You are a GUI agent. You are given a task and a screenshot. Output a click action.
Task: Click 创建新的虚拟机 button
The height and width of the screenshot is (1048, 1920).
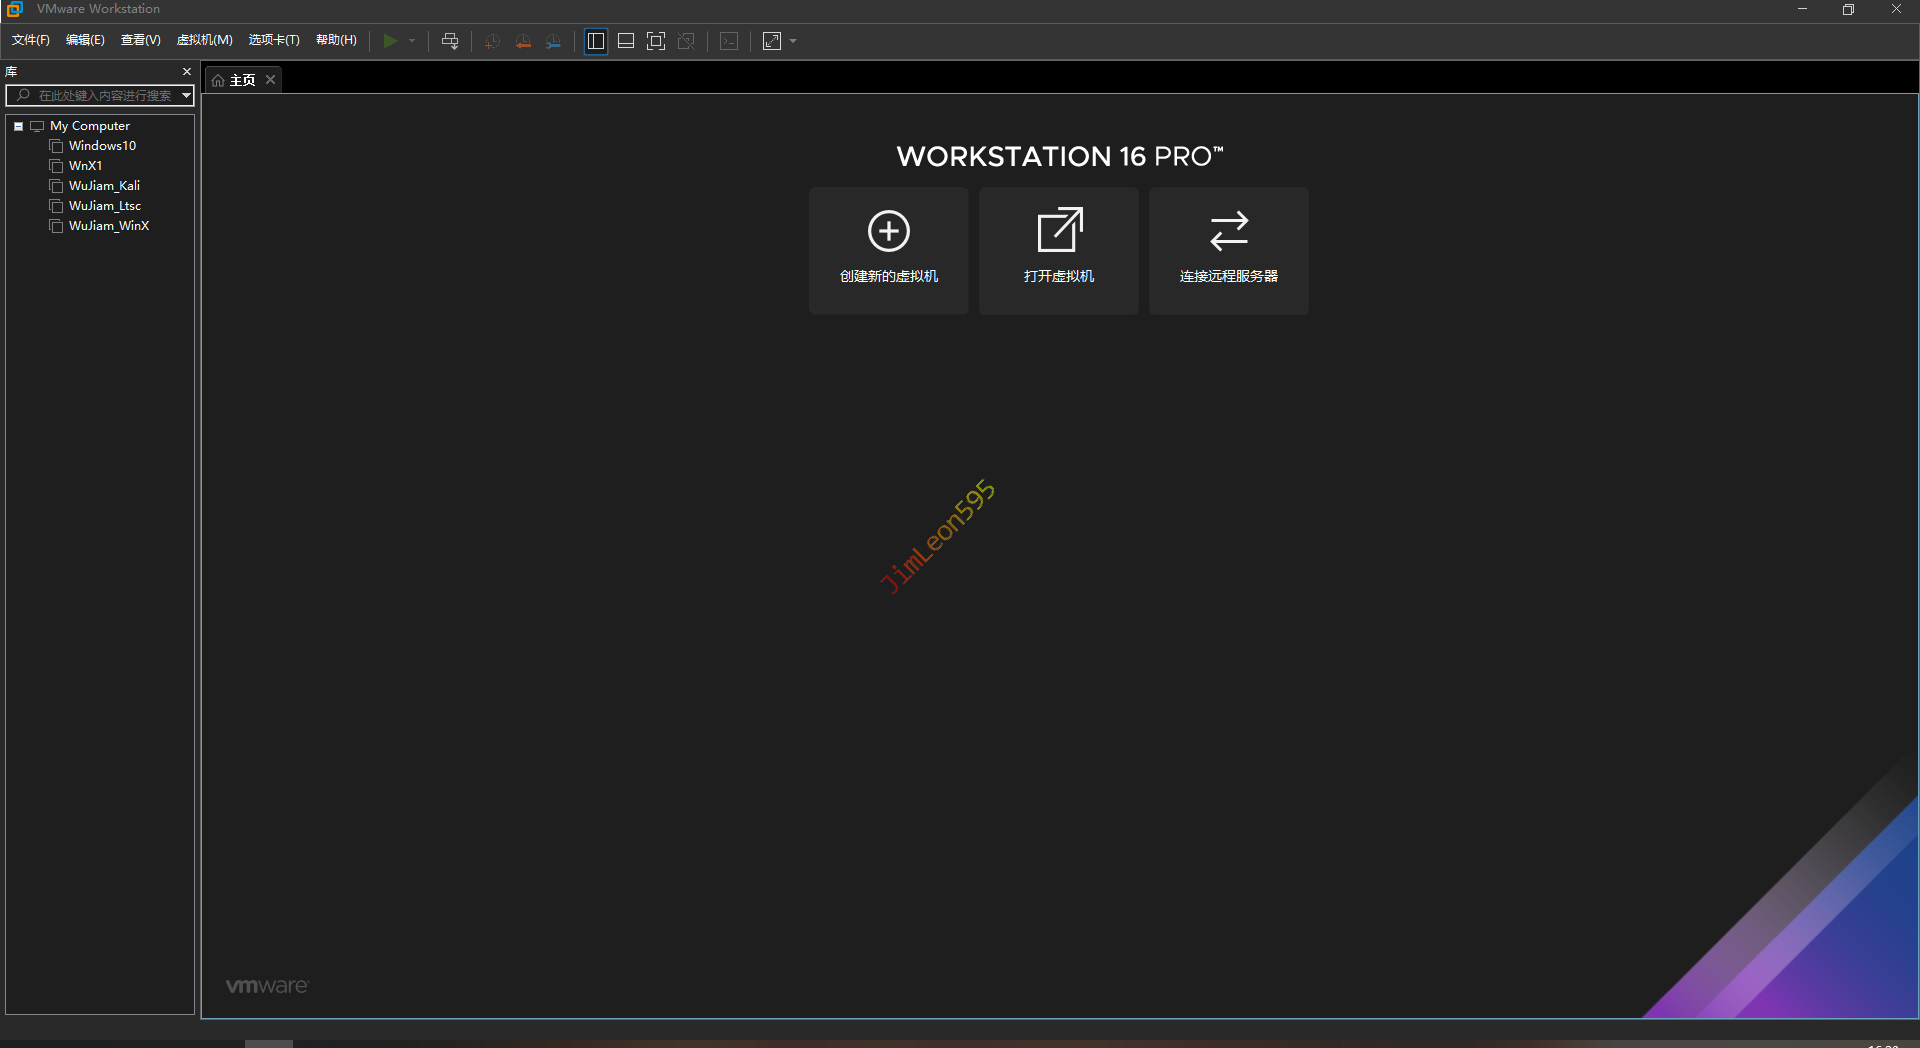click(x=888, y=251)
